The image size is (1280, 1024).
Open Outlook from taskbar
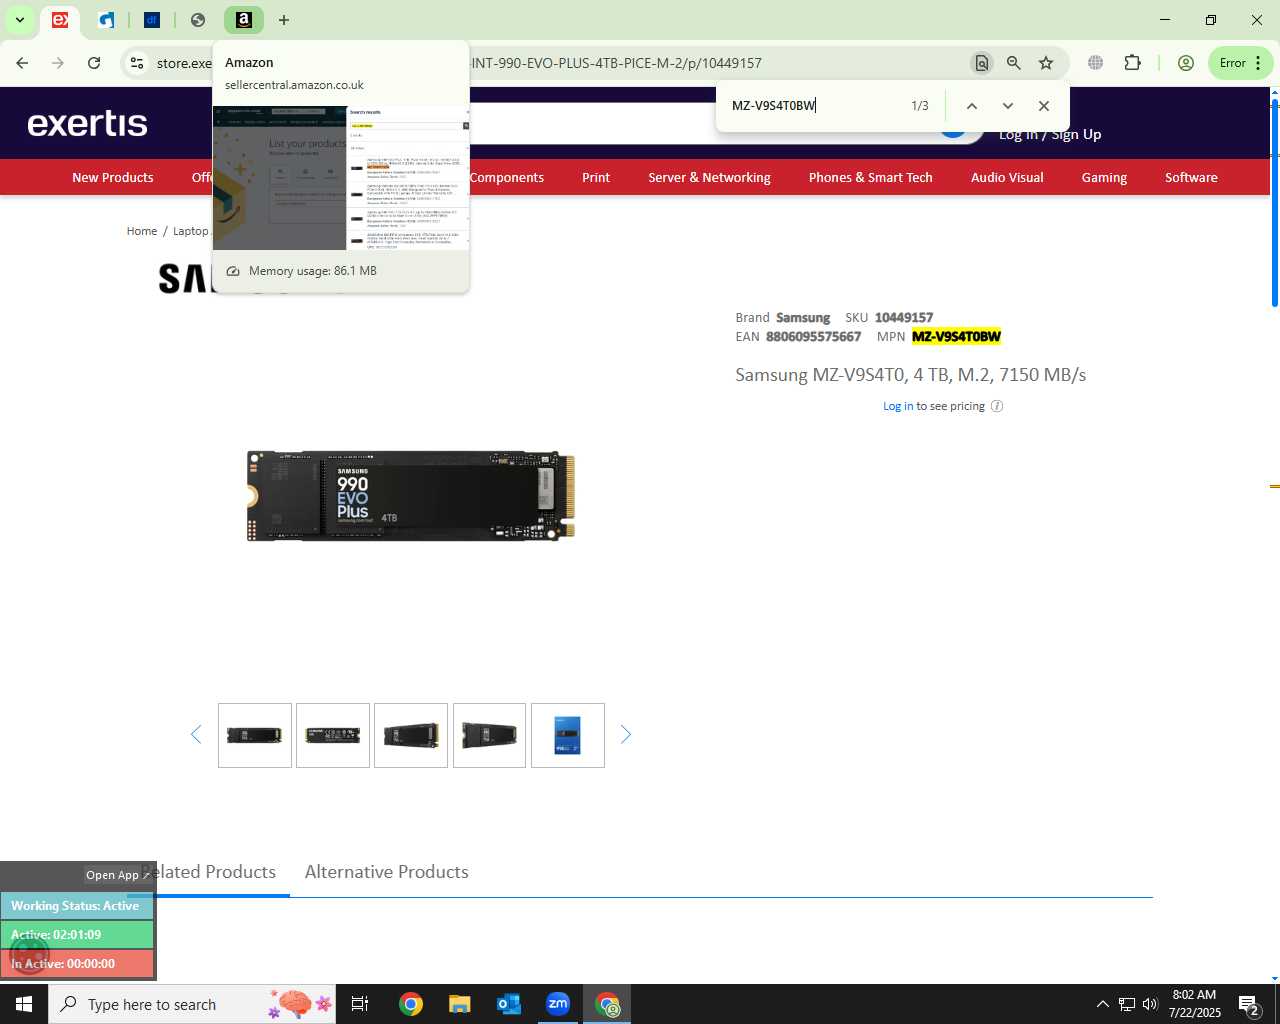509,1004
